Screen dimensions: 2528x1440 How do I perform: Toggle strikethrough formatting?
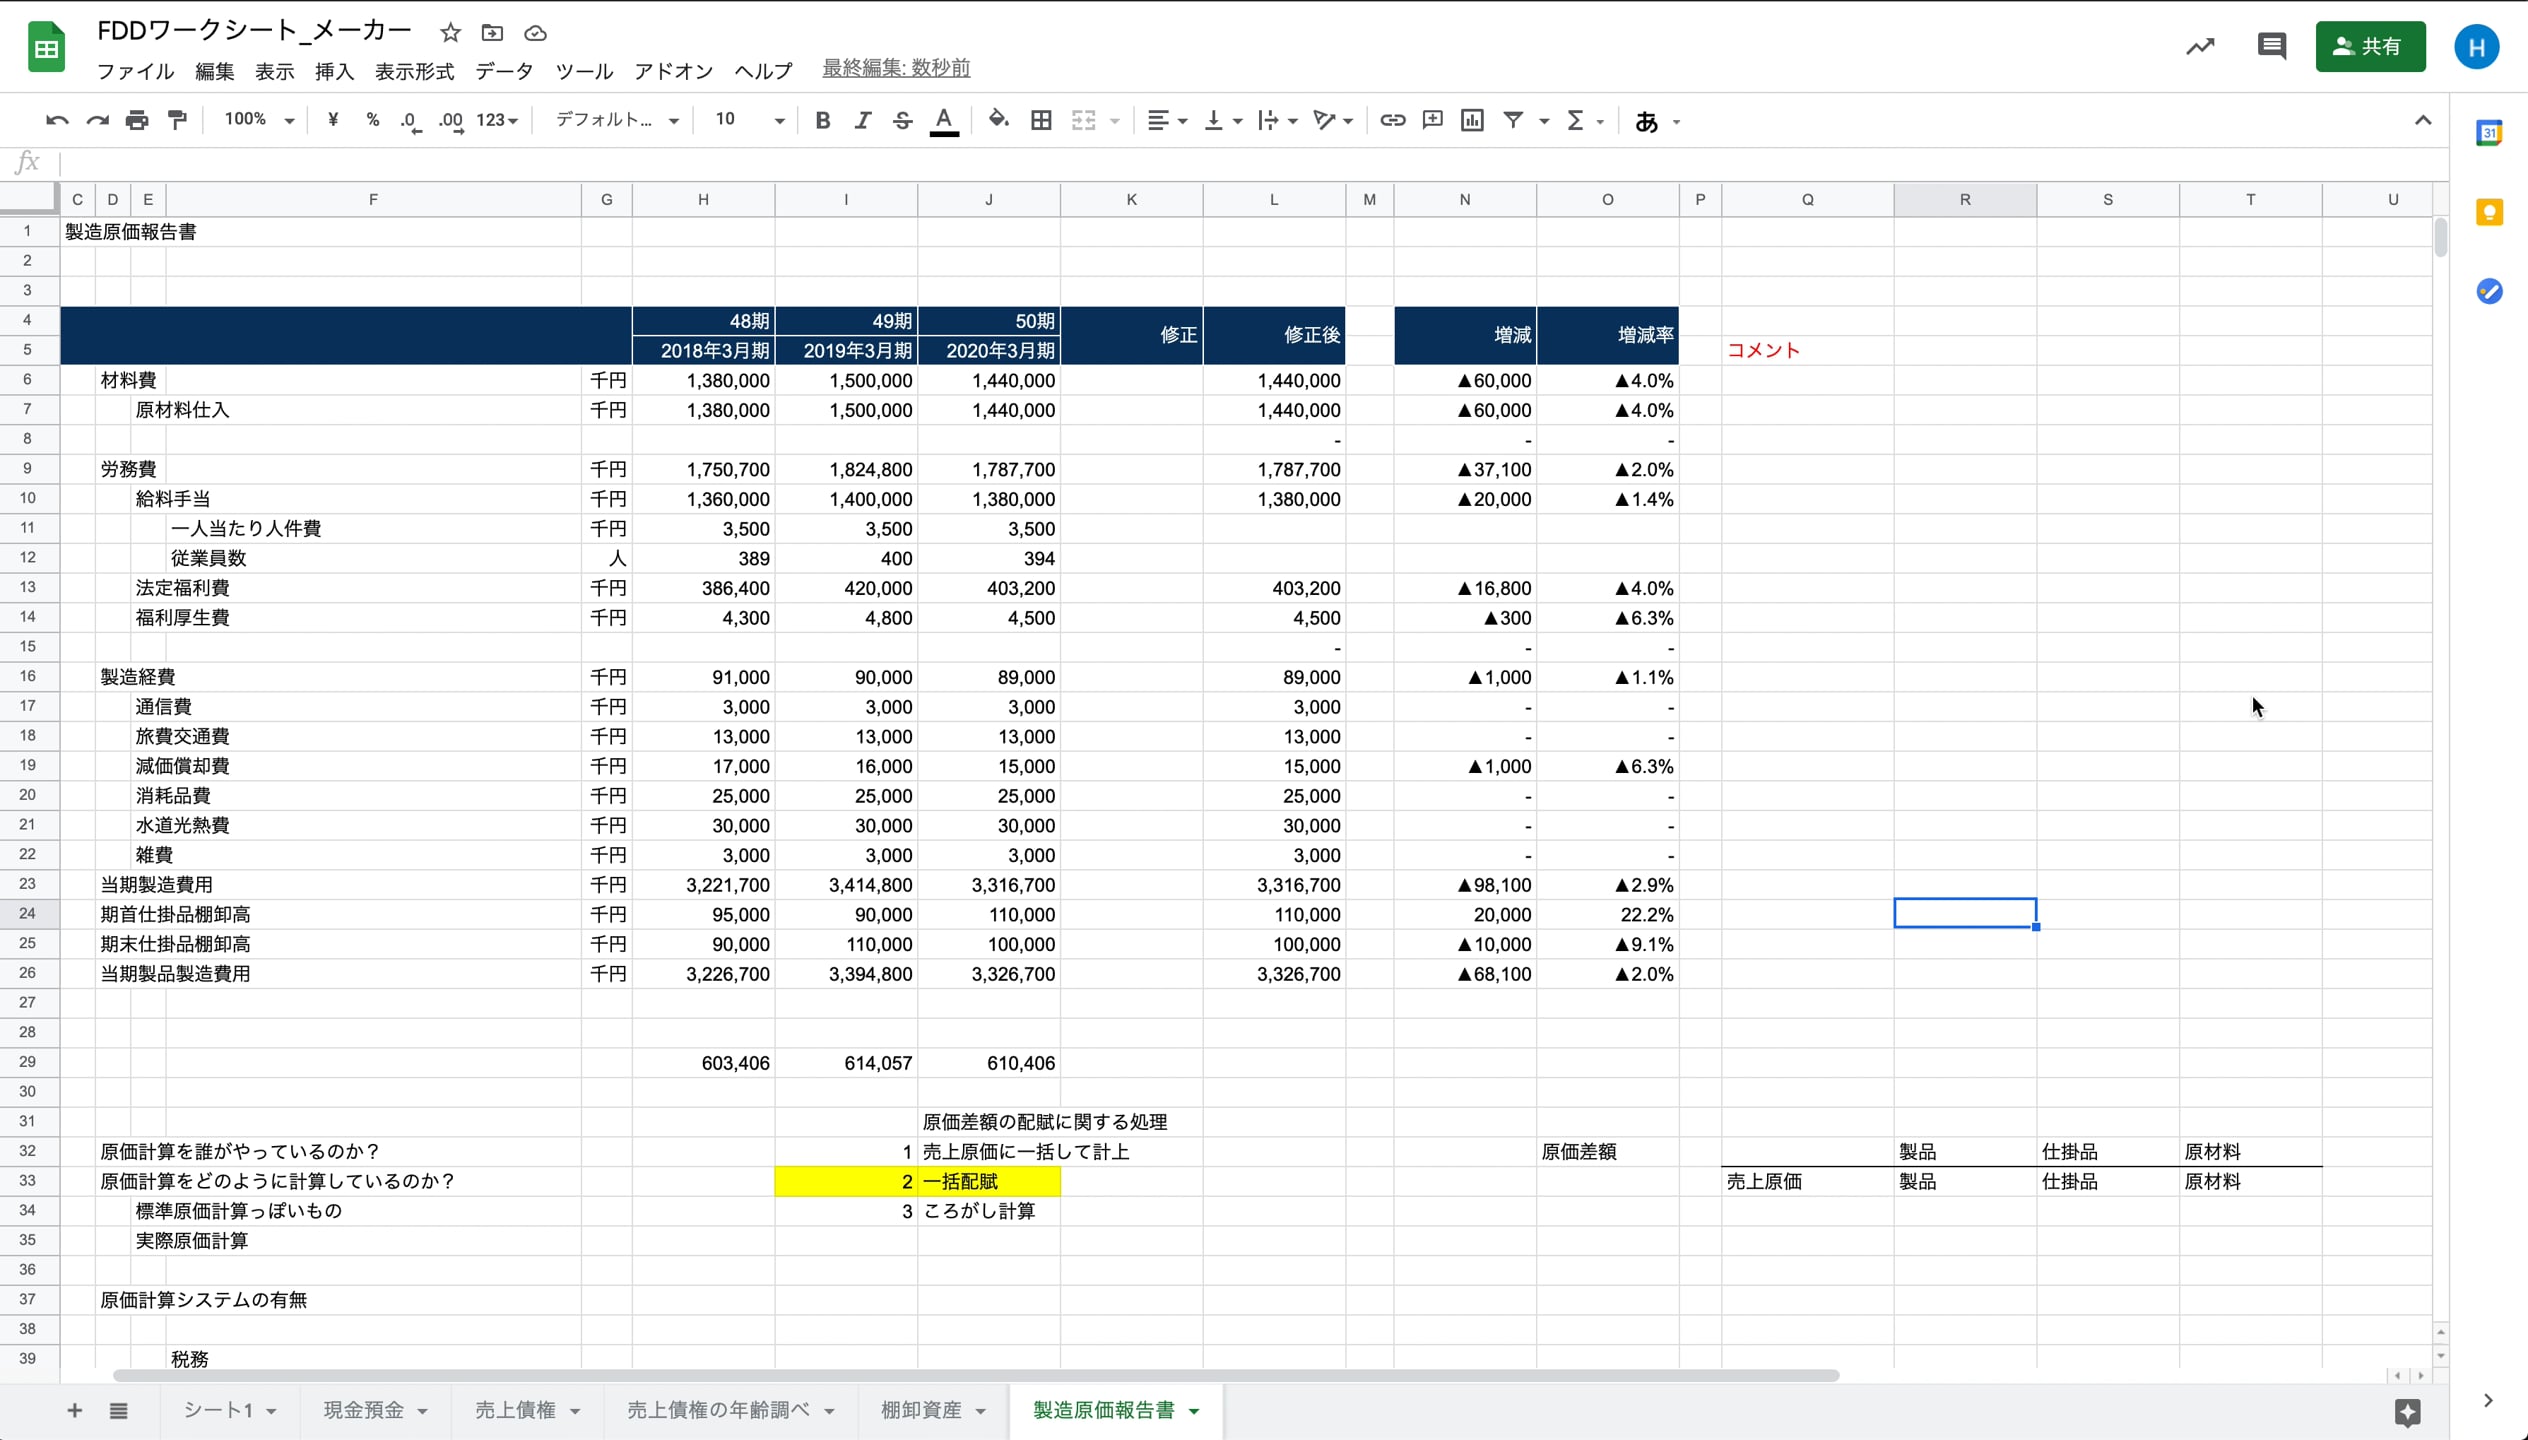pos(902,120)
